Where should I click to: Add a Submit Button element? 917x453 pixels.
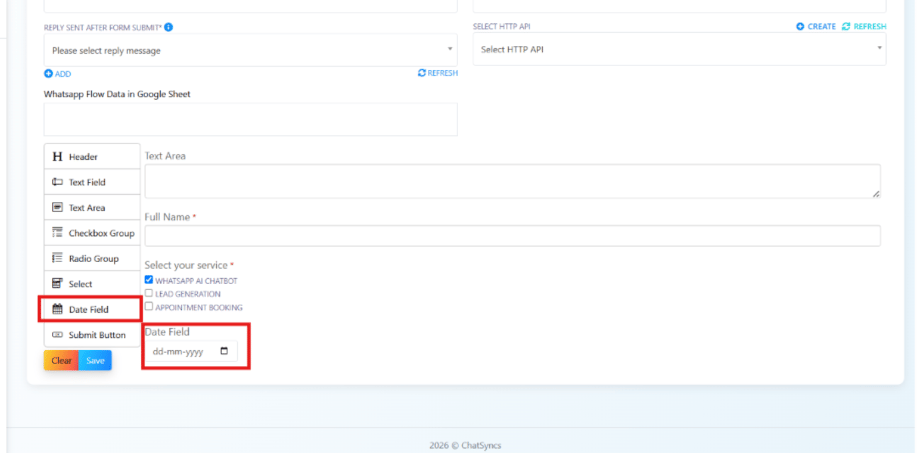coord(92,335)
